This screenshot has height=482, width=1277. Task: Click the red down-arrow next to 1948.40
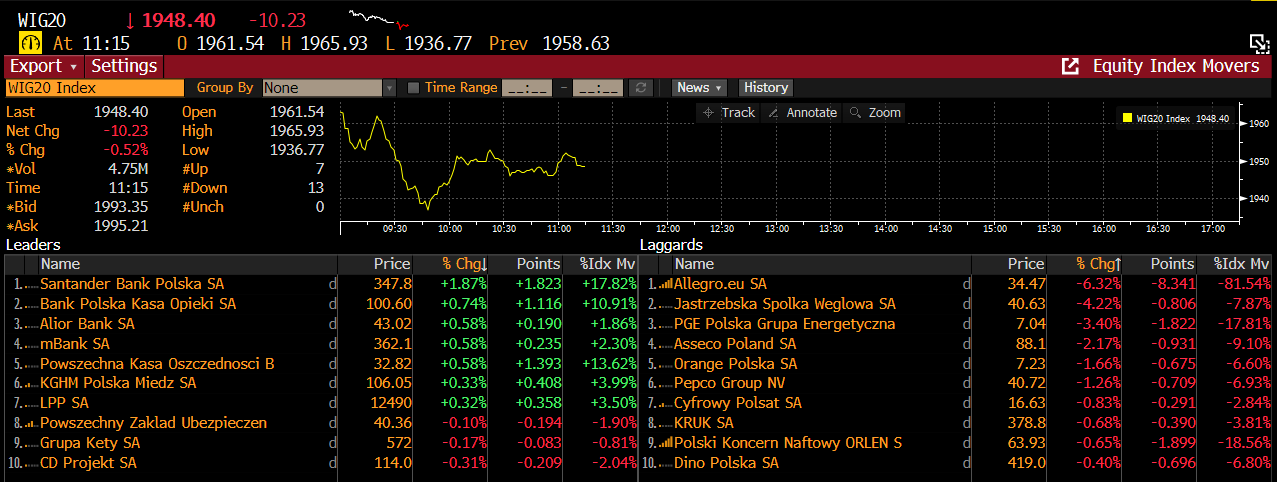click(x=130, y=20)
